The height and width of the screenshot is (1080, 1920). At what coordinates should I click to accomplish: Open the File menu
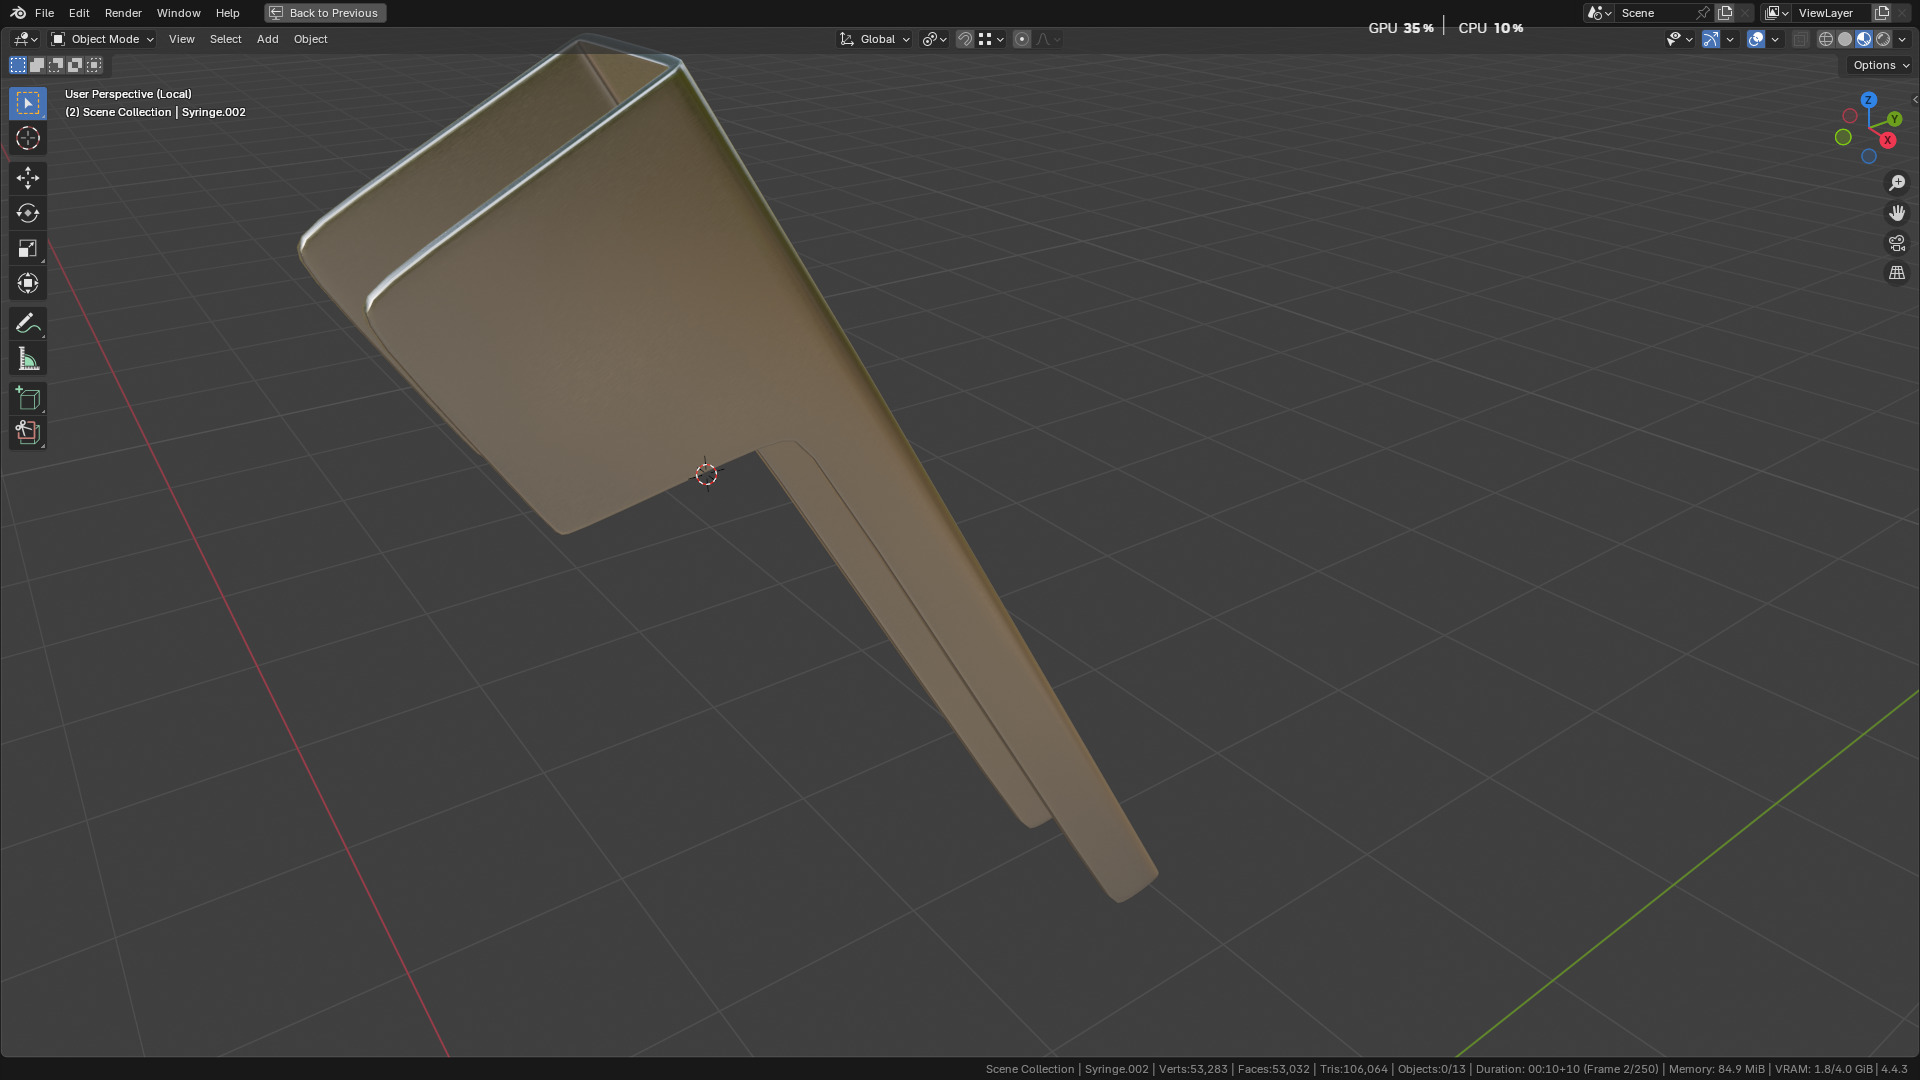tap(44, 13)
